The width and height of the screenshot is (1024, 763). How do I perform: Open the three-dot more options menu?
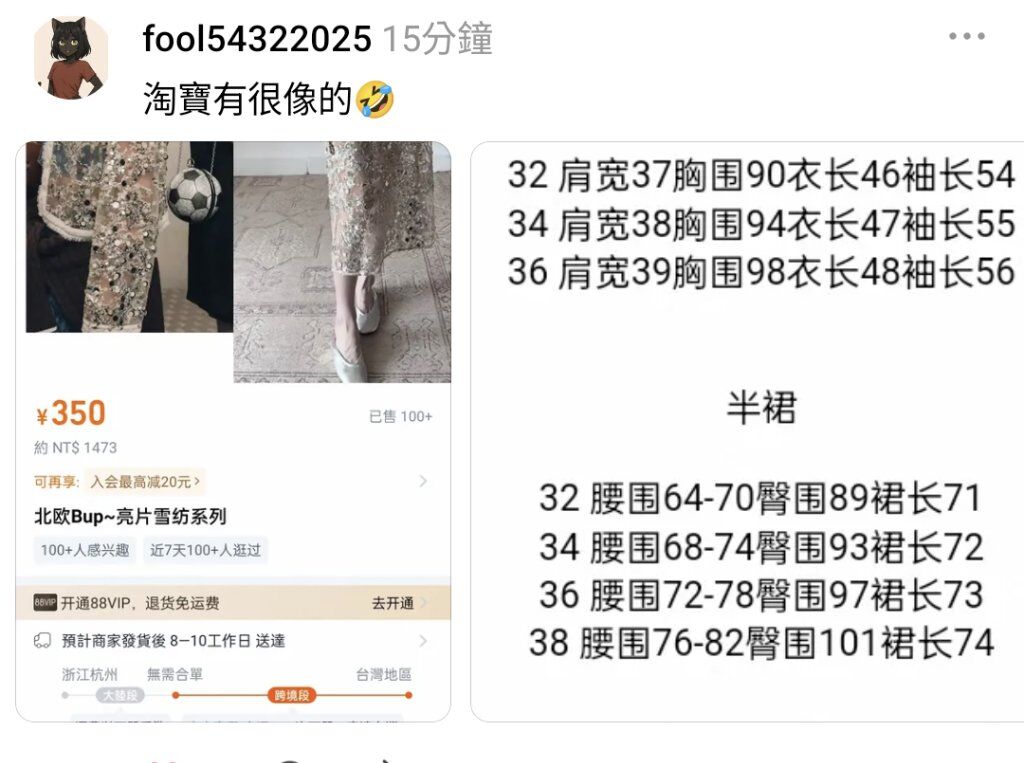(x=967, y=37)
